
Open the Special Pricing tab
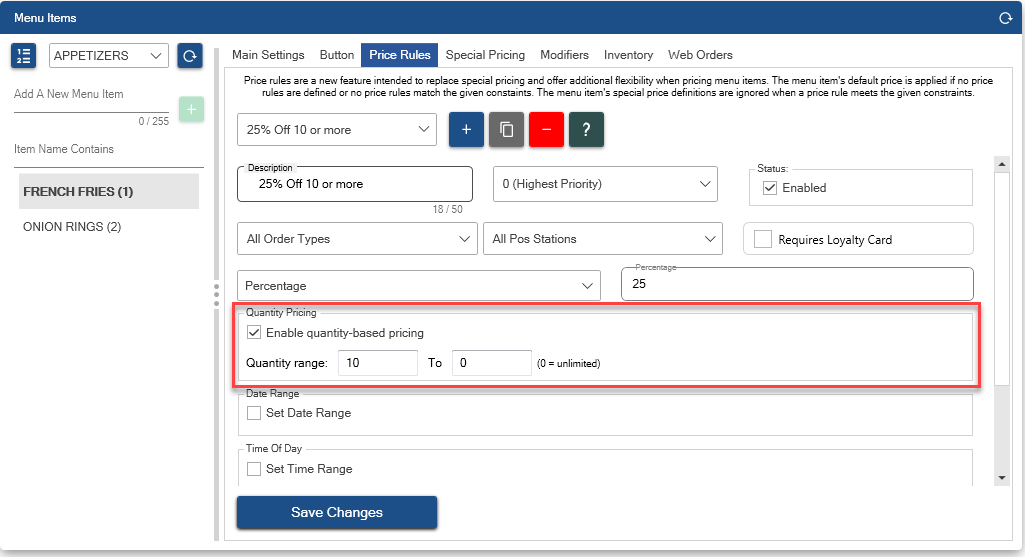tap(485, 55)
